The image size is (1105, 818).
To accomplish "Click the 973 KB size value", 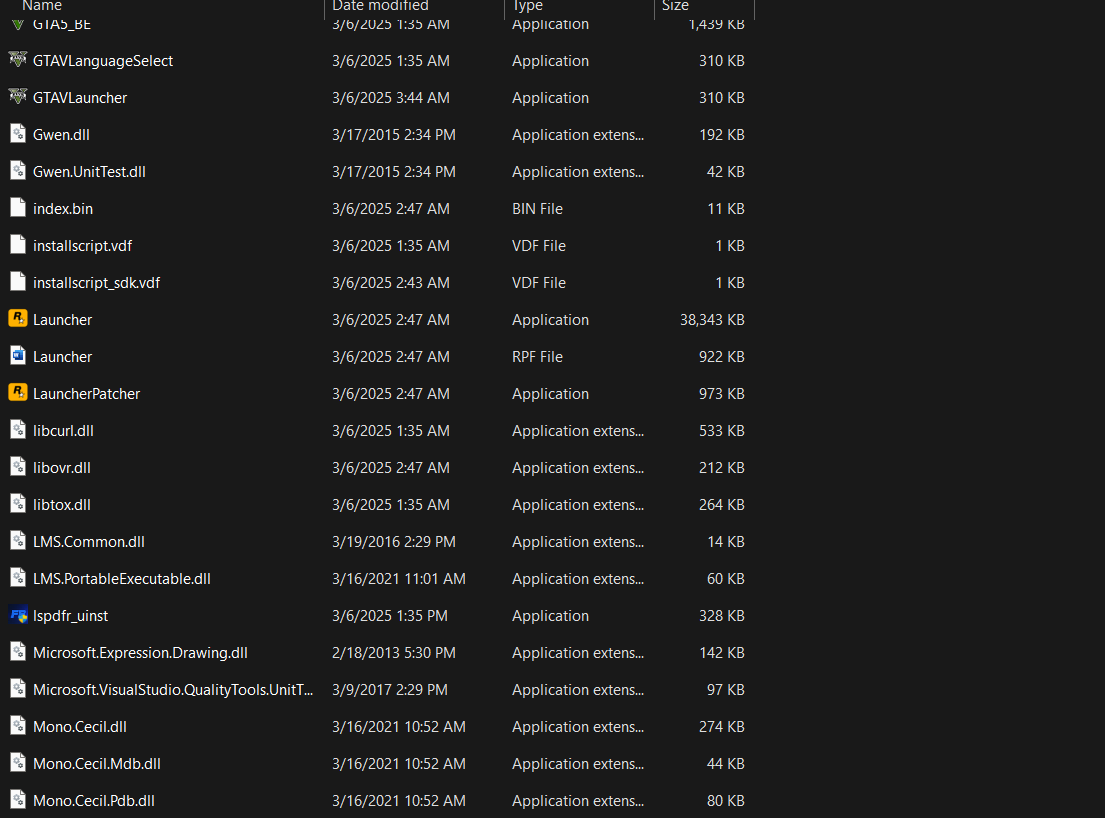I will click(722, 394).
